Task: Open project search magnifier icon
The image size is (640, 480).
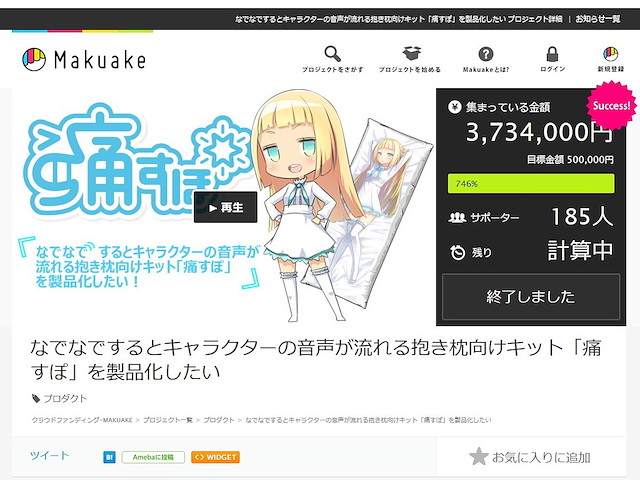Action: pyautogui.click(x=332, y=54)
